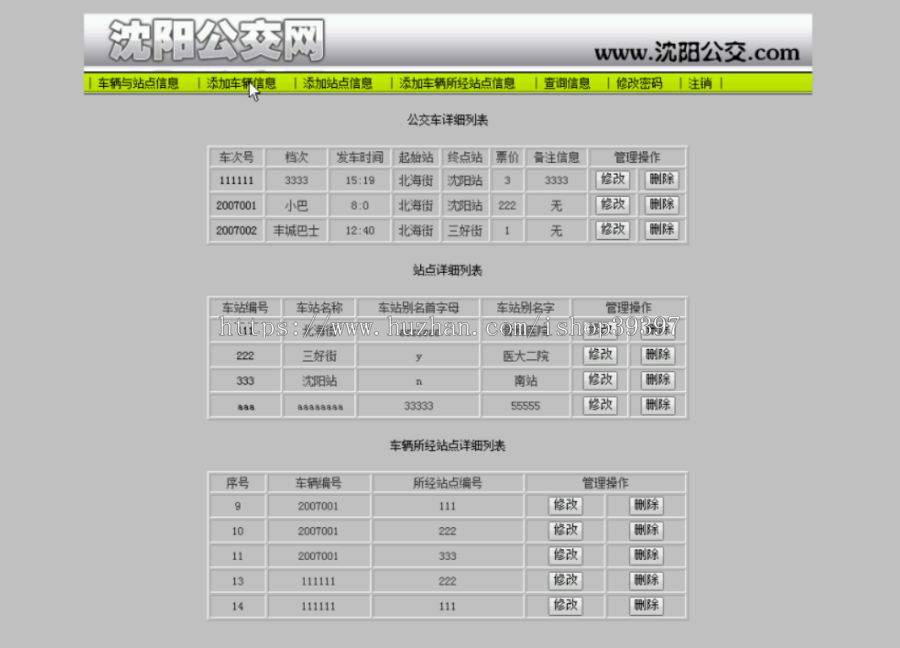
Task: Click the 备注信息 column header
Action: [x=556, y=157]
